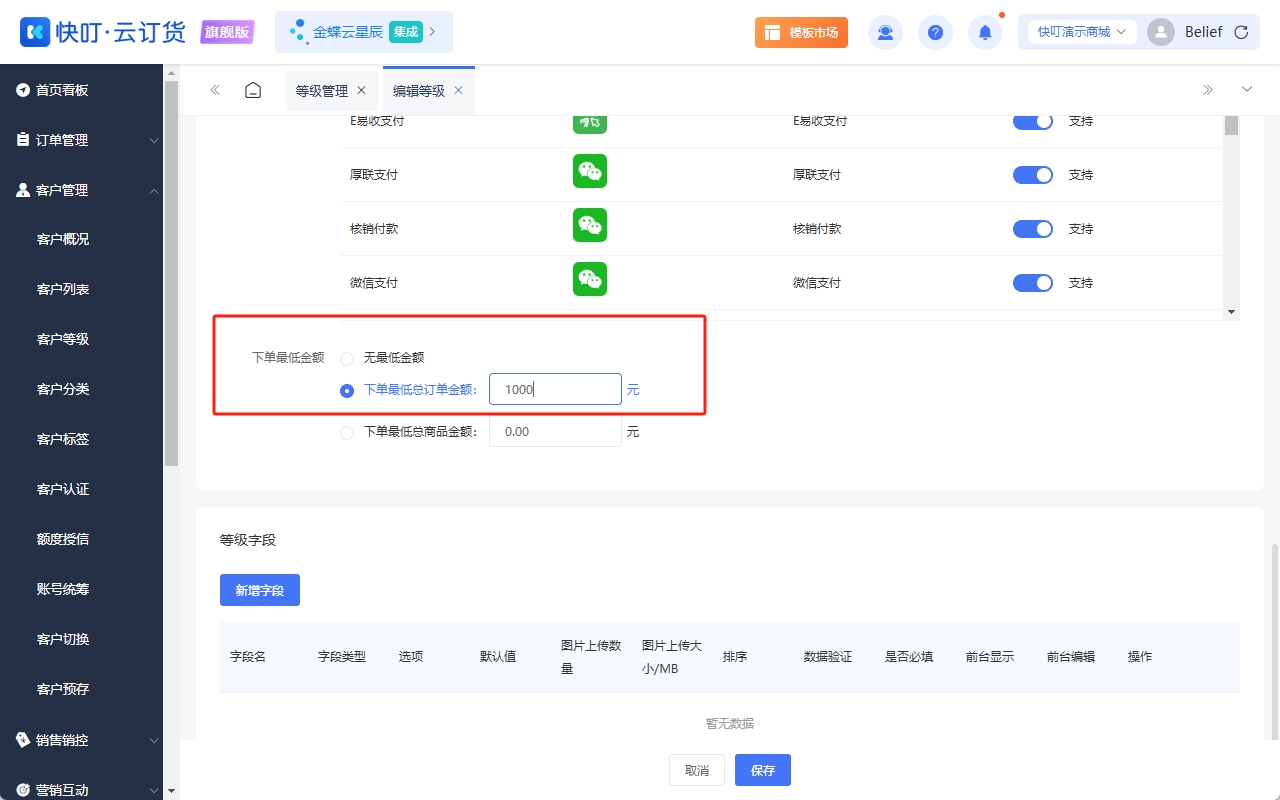Screen dimensions: 1280x800
Task: Click the tabs scroll-left double chevron
Action: click(215, 90)
